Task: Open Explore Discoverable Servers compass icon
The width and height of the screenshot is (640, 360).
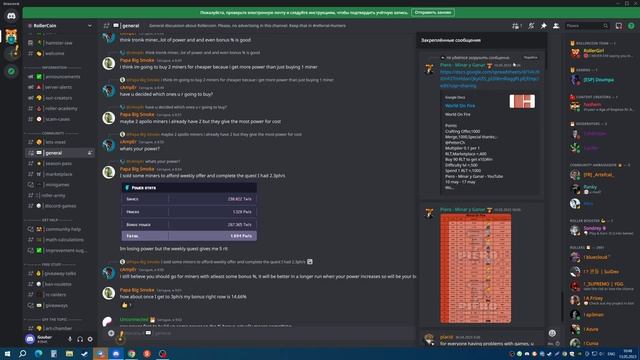Action: point(11,71)
